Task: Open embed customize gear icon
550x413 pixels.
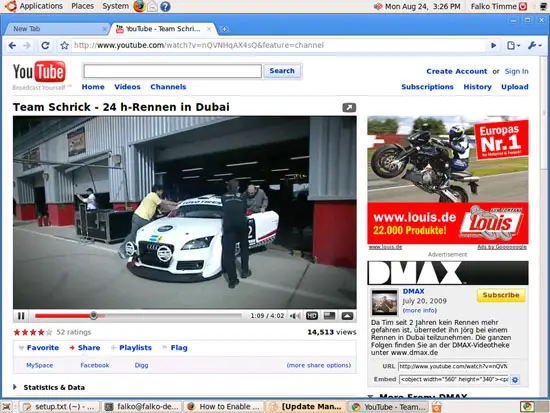Action: point(515,380)
